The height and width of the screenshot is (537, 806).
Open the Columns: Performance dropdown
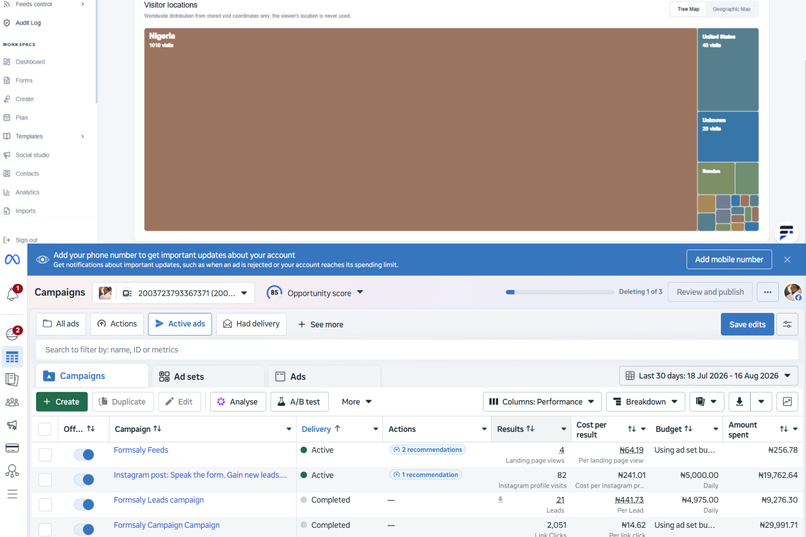542,401
